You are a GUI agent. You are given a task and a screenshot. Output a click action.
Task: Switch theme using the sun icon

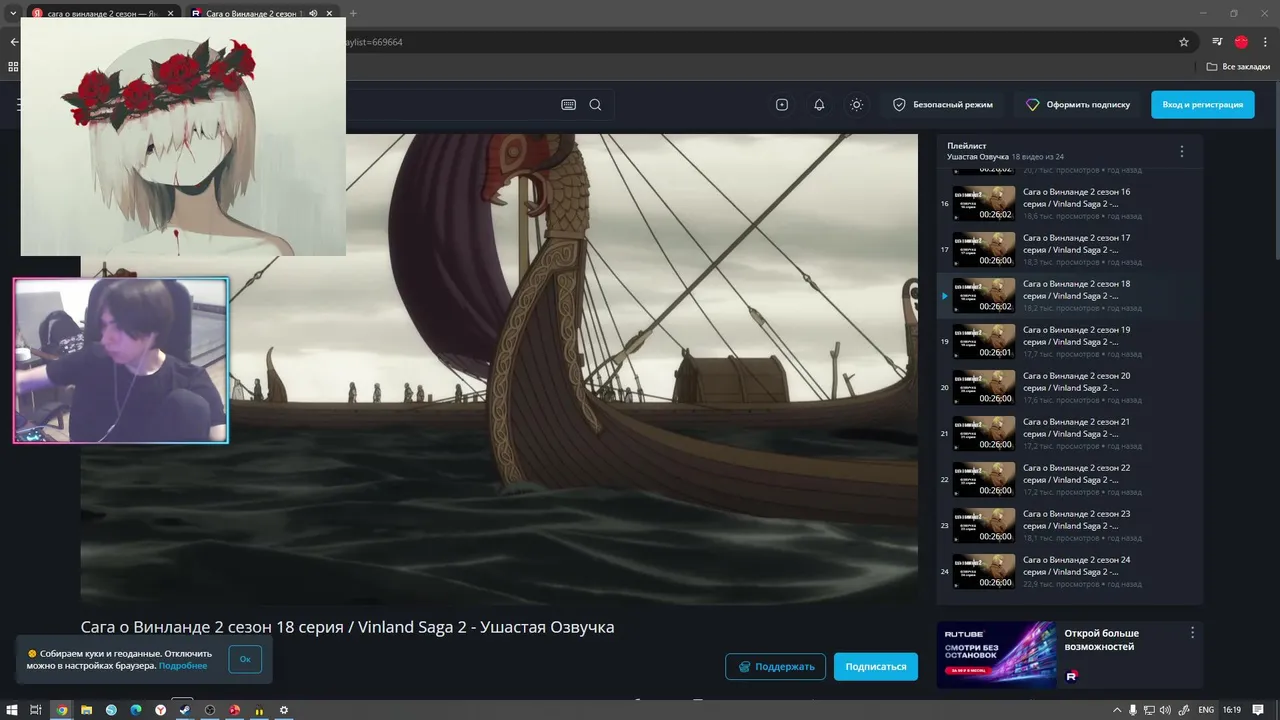pos(856,105)
